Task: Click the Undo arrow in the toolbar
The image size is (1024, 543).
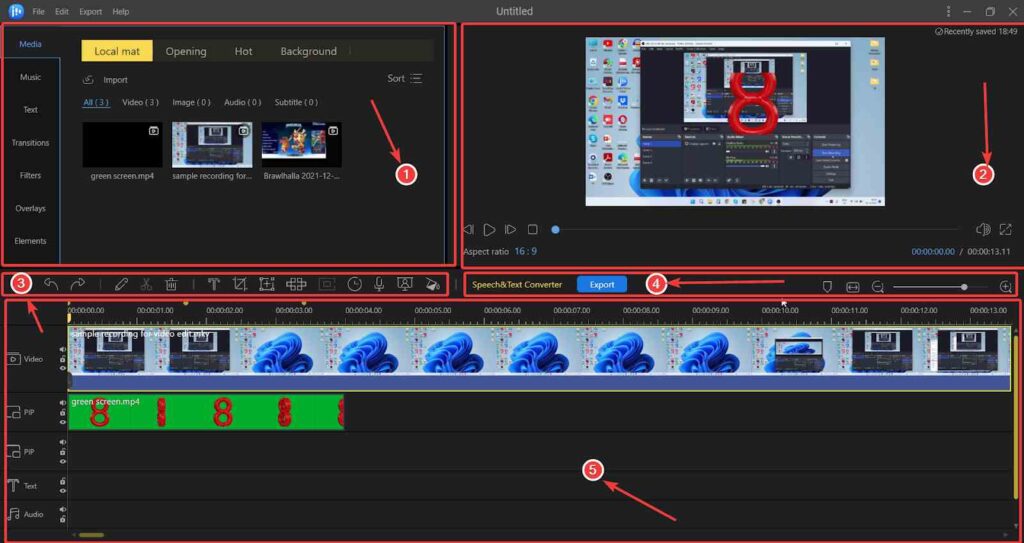Action: pyautogui.click(x=51, y=284)
